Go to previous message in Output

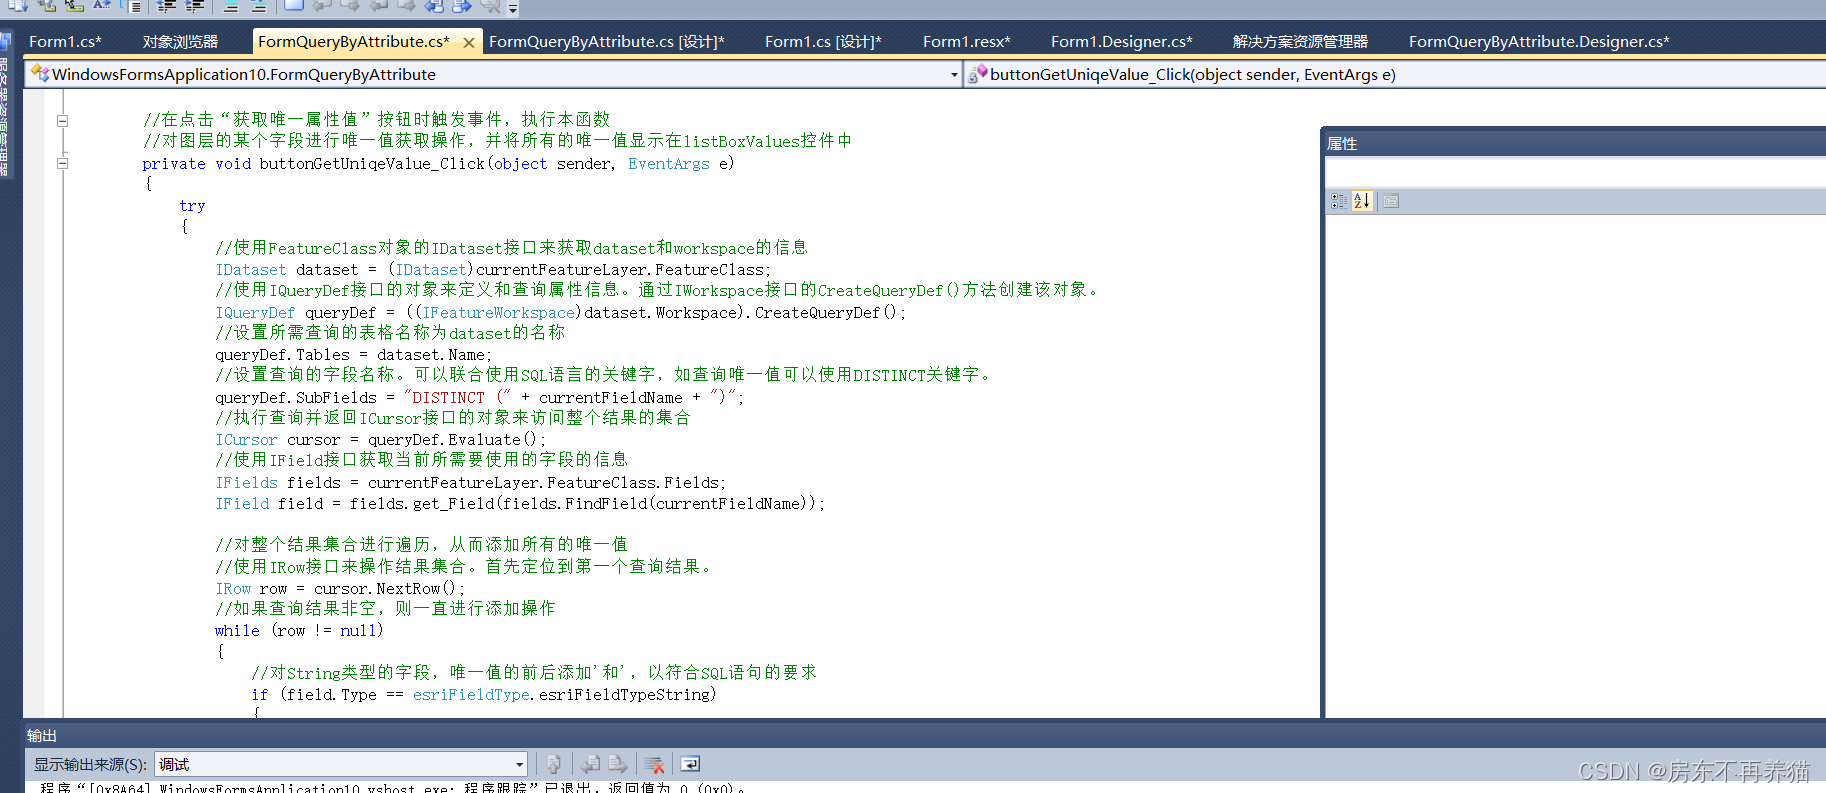click(x=591, y=765)
